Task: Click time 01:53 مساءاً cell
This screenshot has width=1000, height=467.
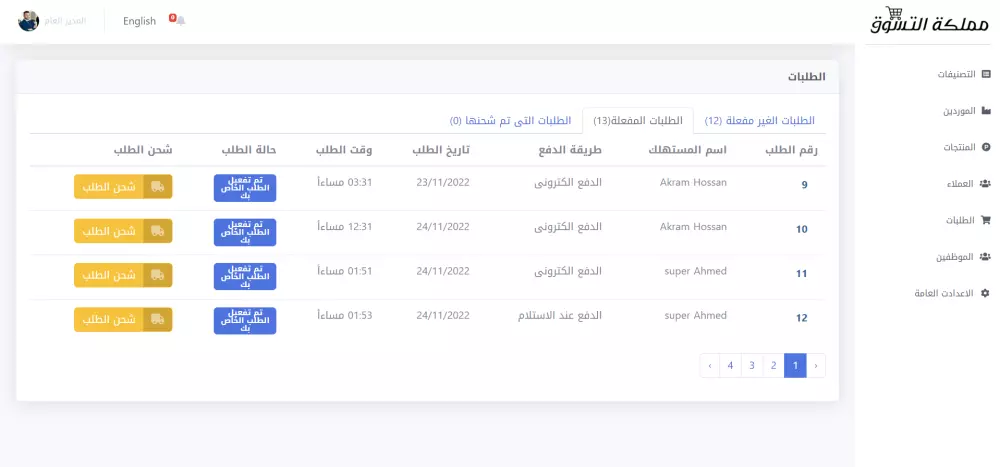Action: (344, 315)
